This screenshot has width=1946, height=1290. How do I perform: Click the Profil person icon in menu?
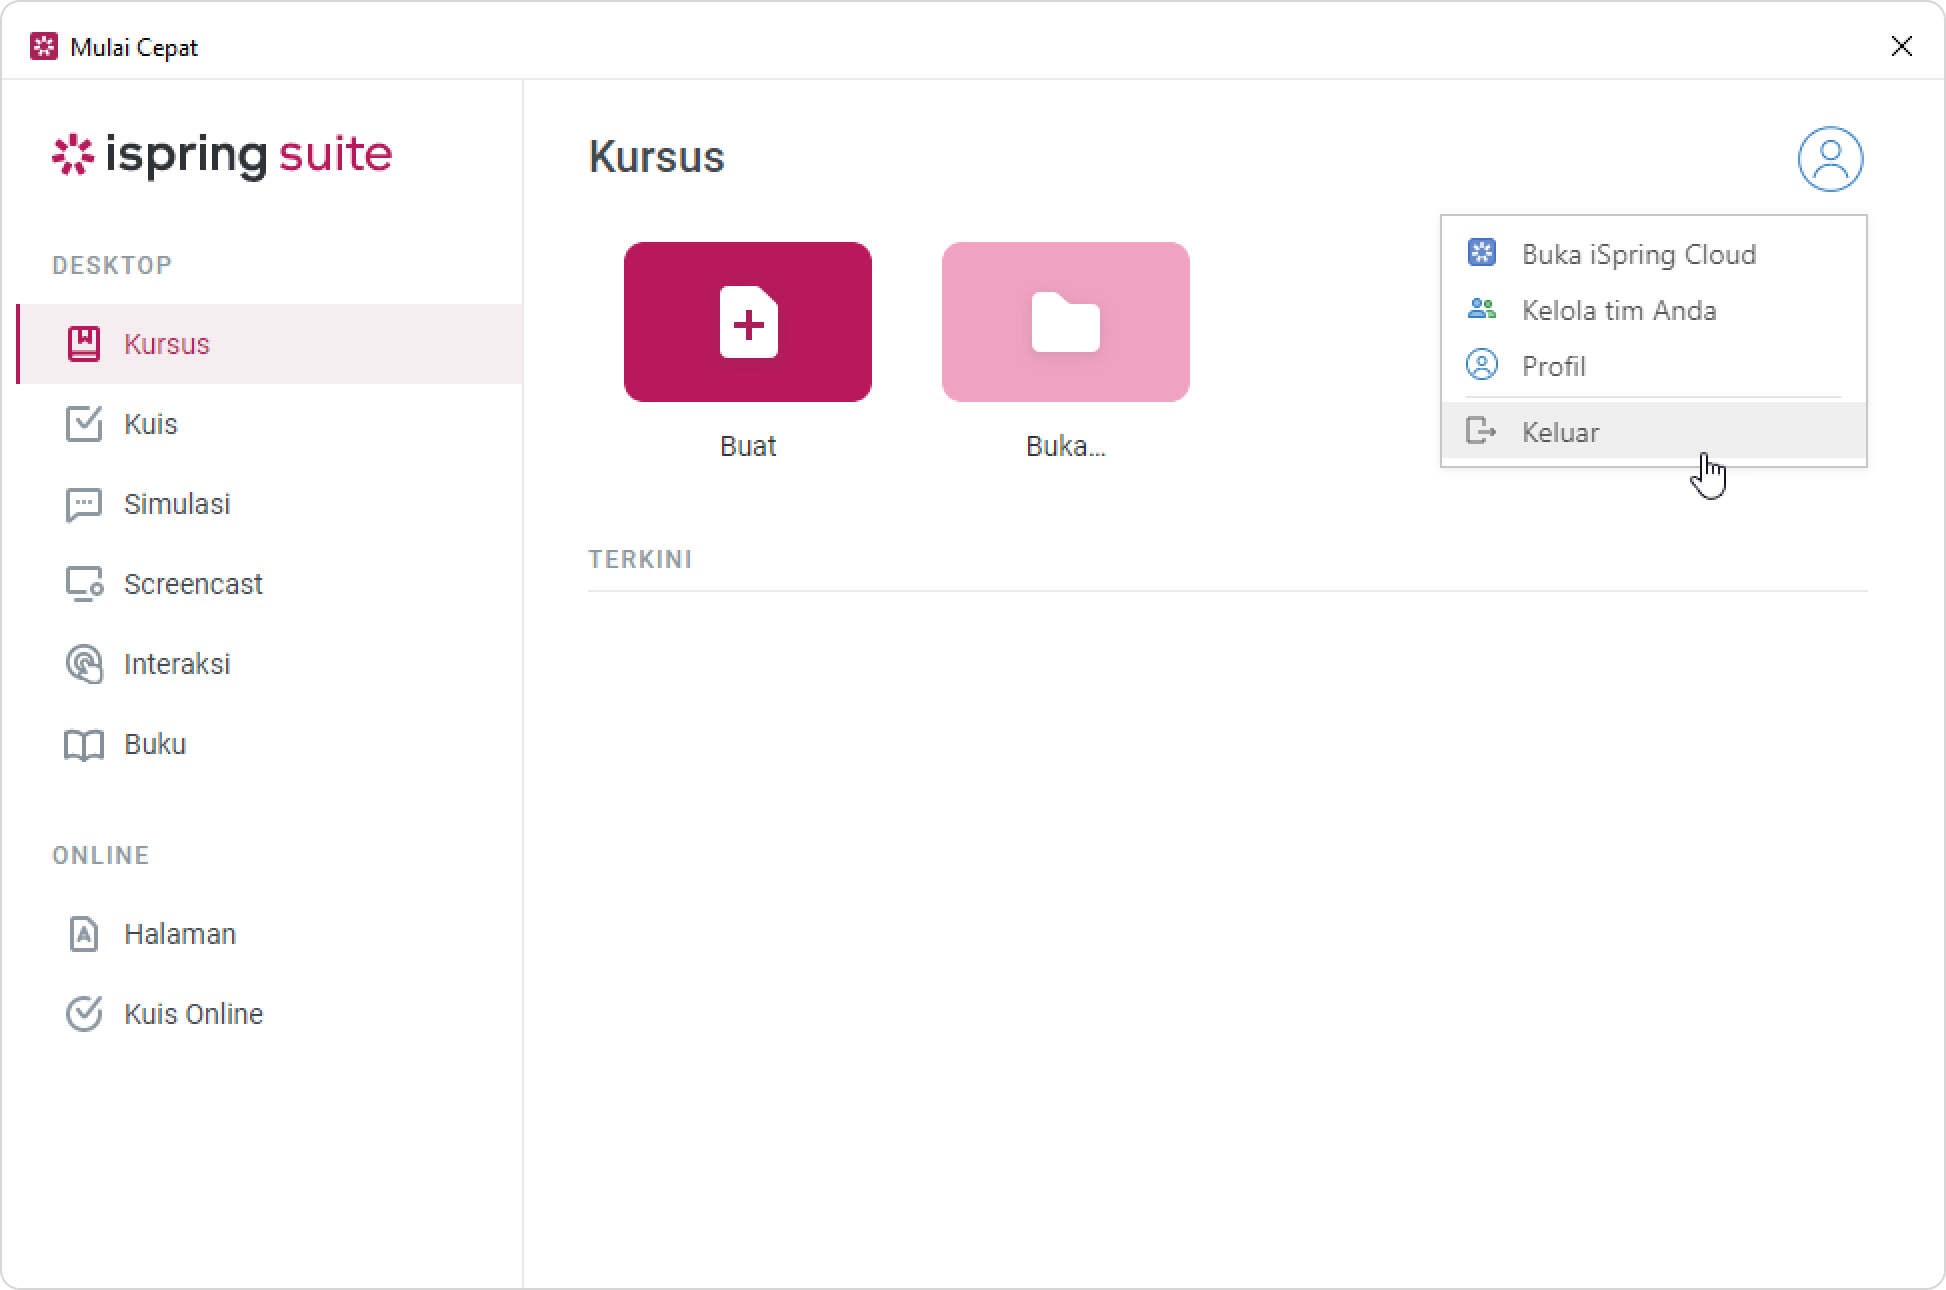click(1482, 365)
